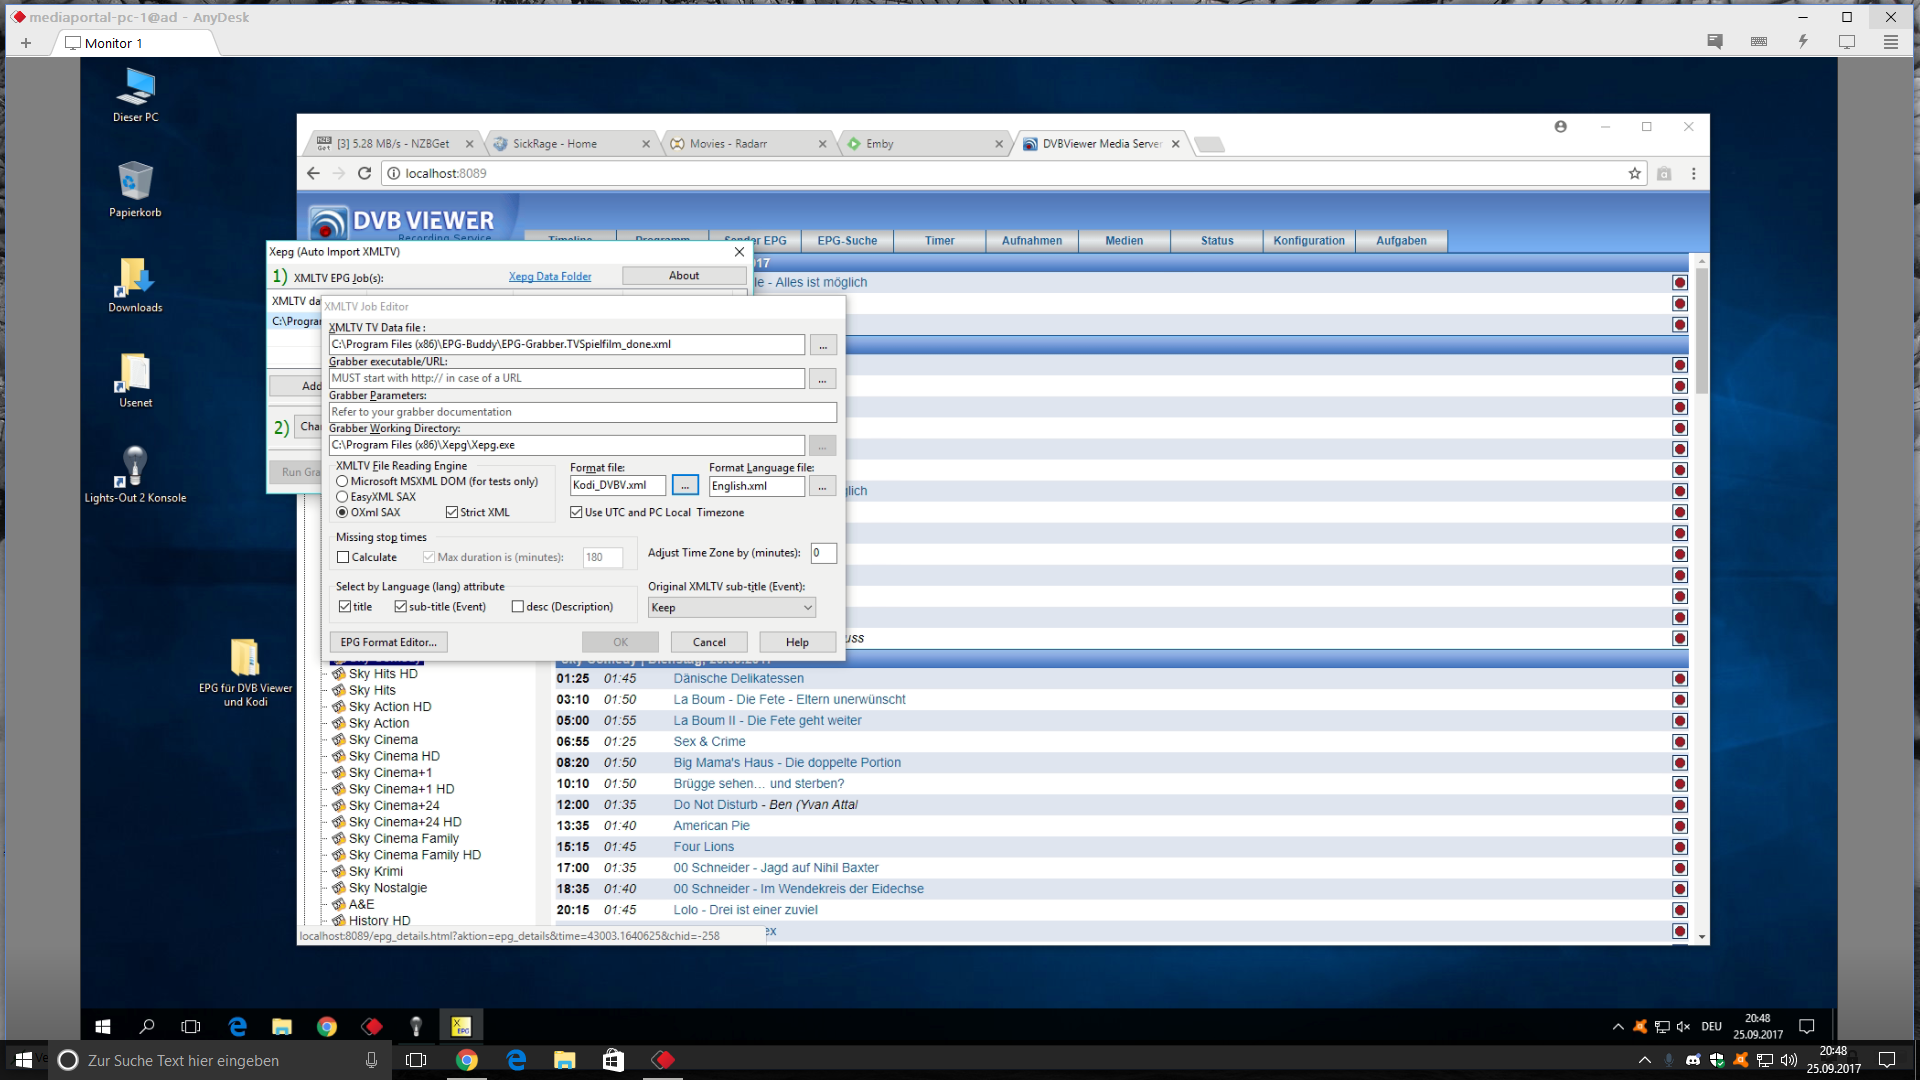Enable Calculate missing stop times
The height and width of the screenshot is (1080, 1920).
click(343, 558)
